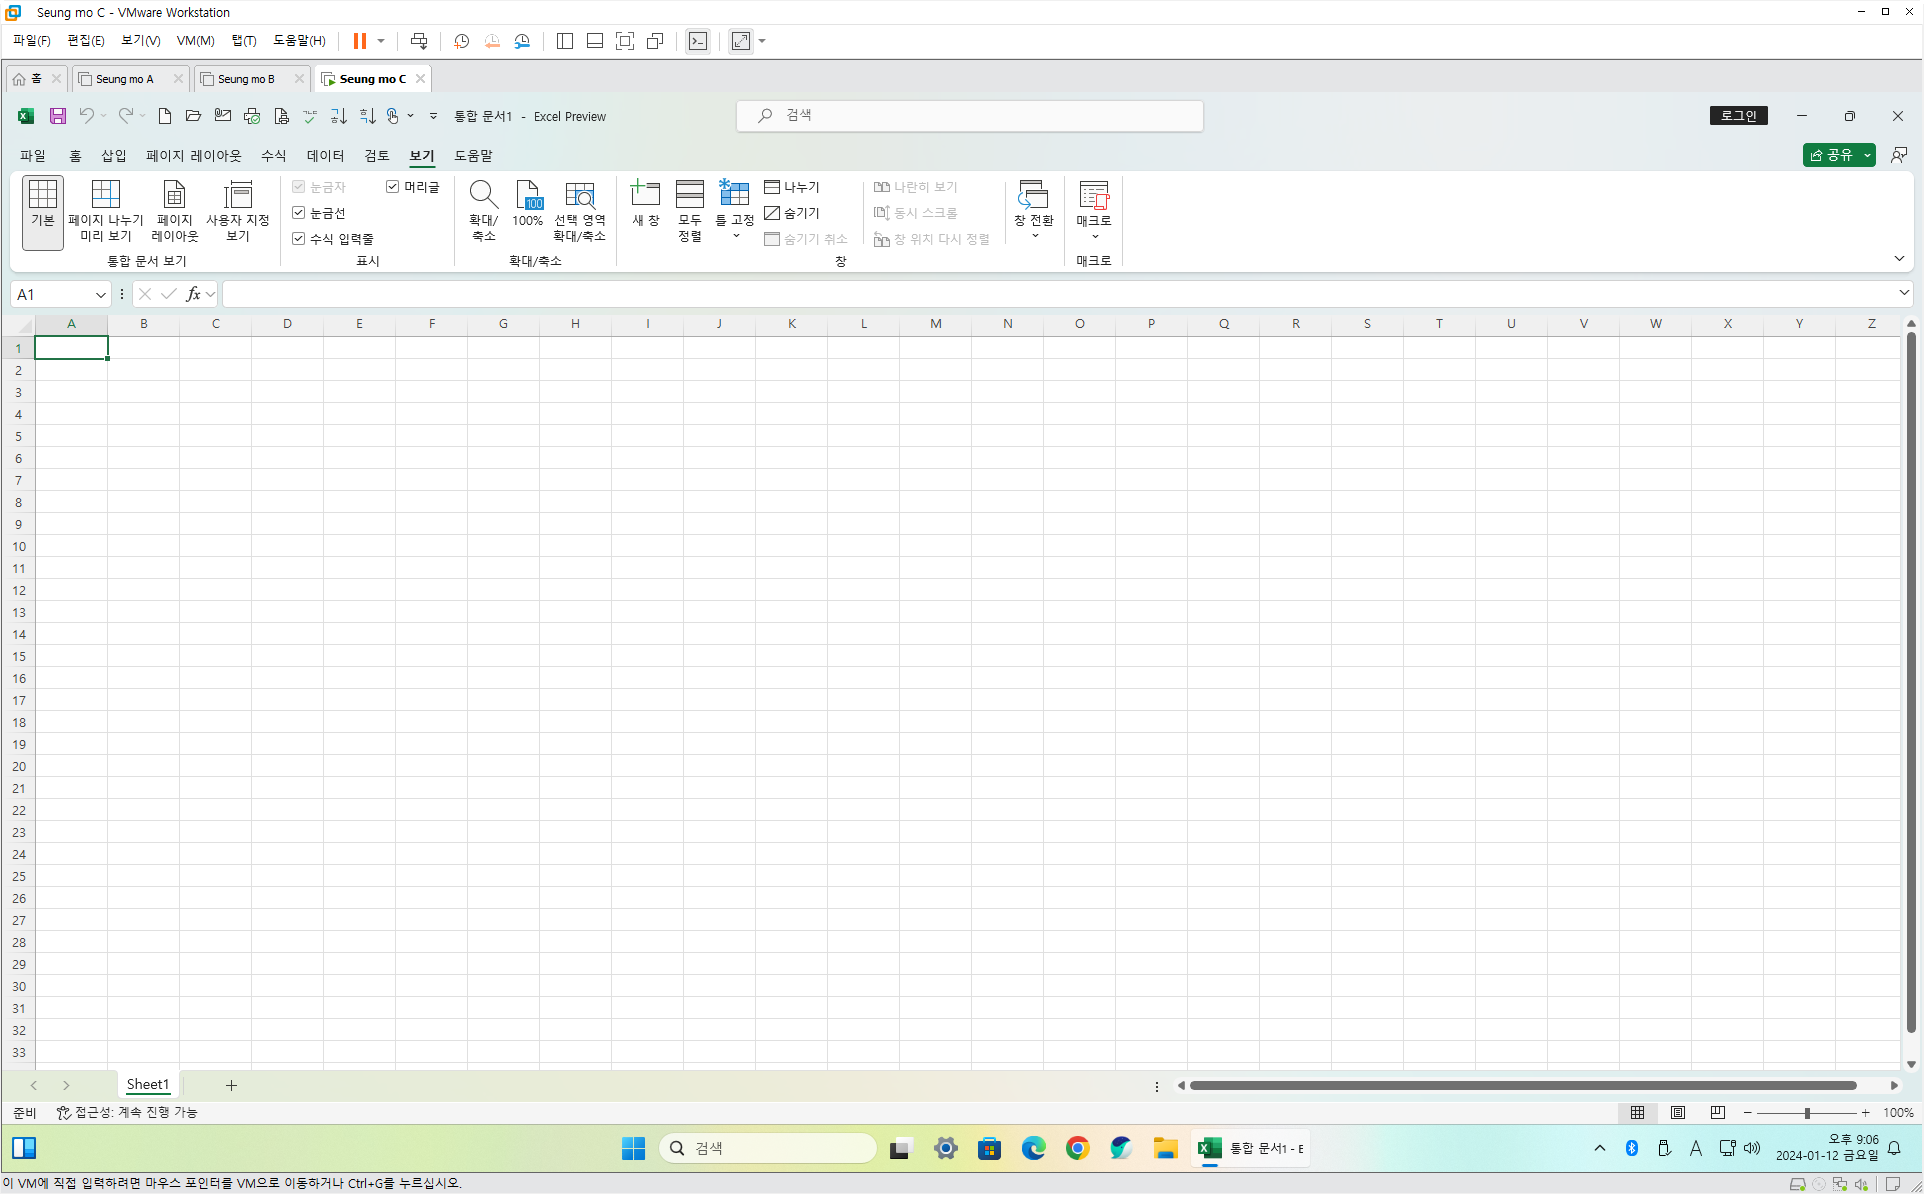This screenshot has height=1194, width=1924.
Task: Add a new sheet with plus button
Action: pos(231,1085)
